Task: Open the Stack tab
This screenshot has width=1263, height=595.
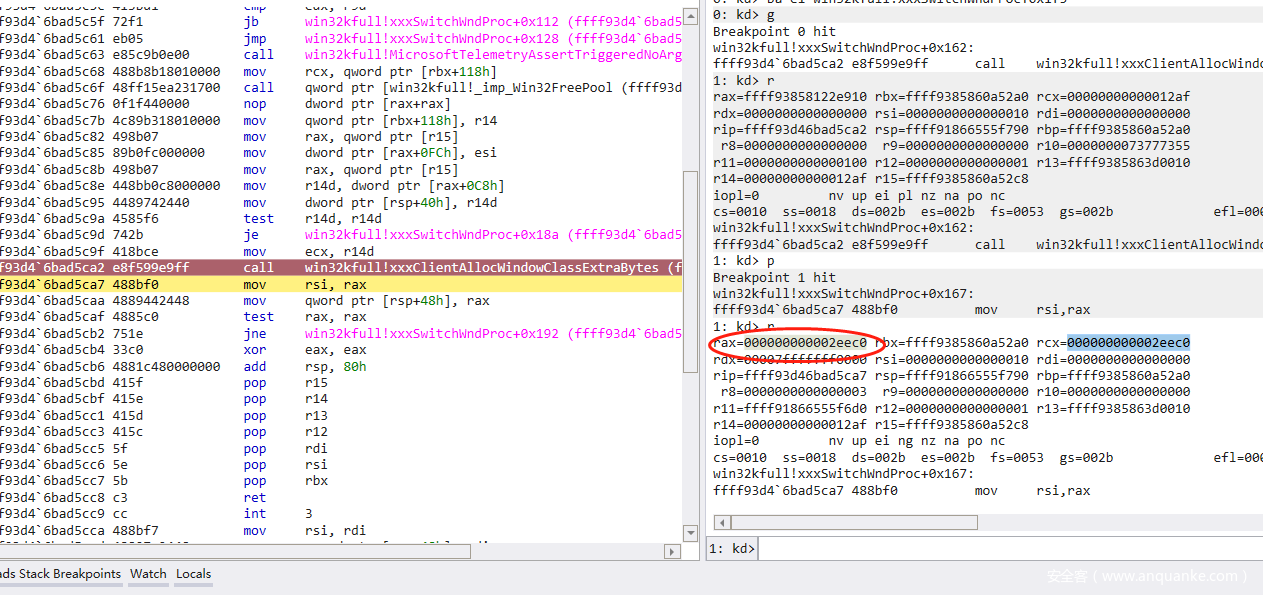Action: point(35,574)
